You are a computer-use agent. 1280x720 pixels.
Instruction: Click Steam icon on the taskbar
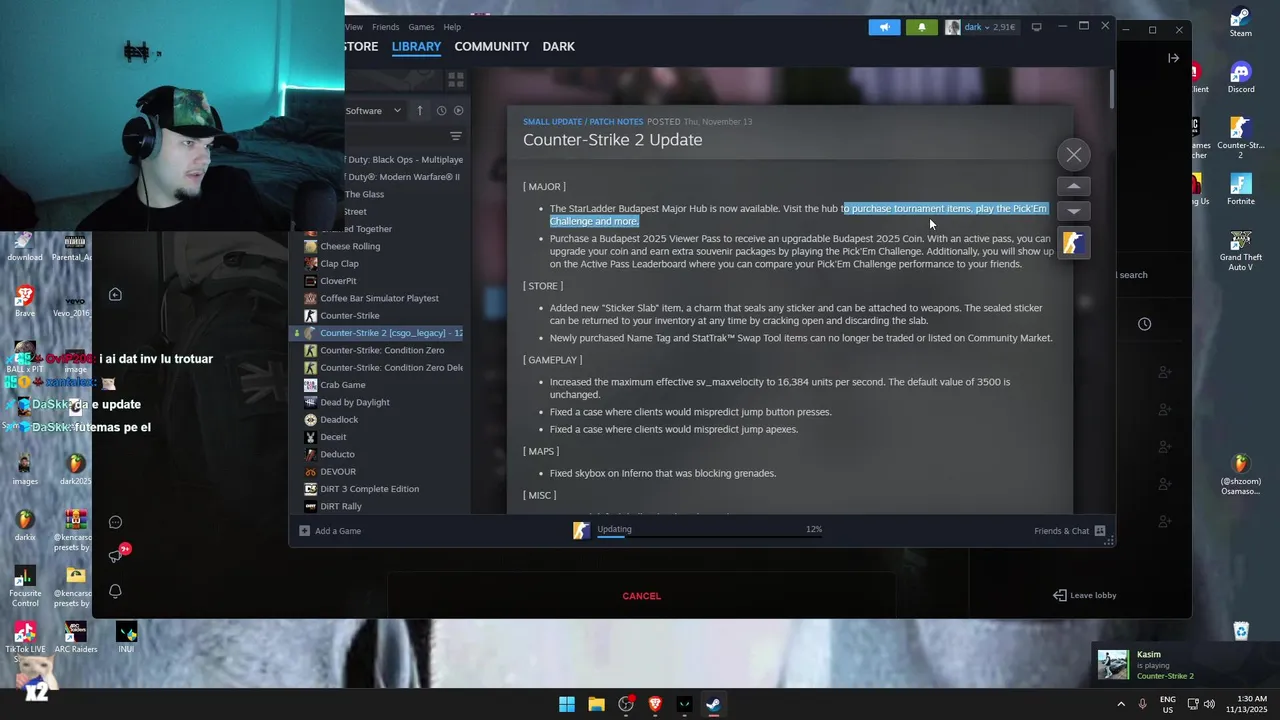pyautogui.click(x=713, y=704)
